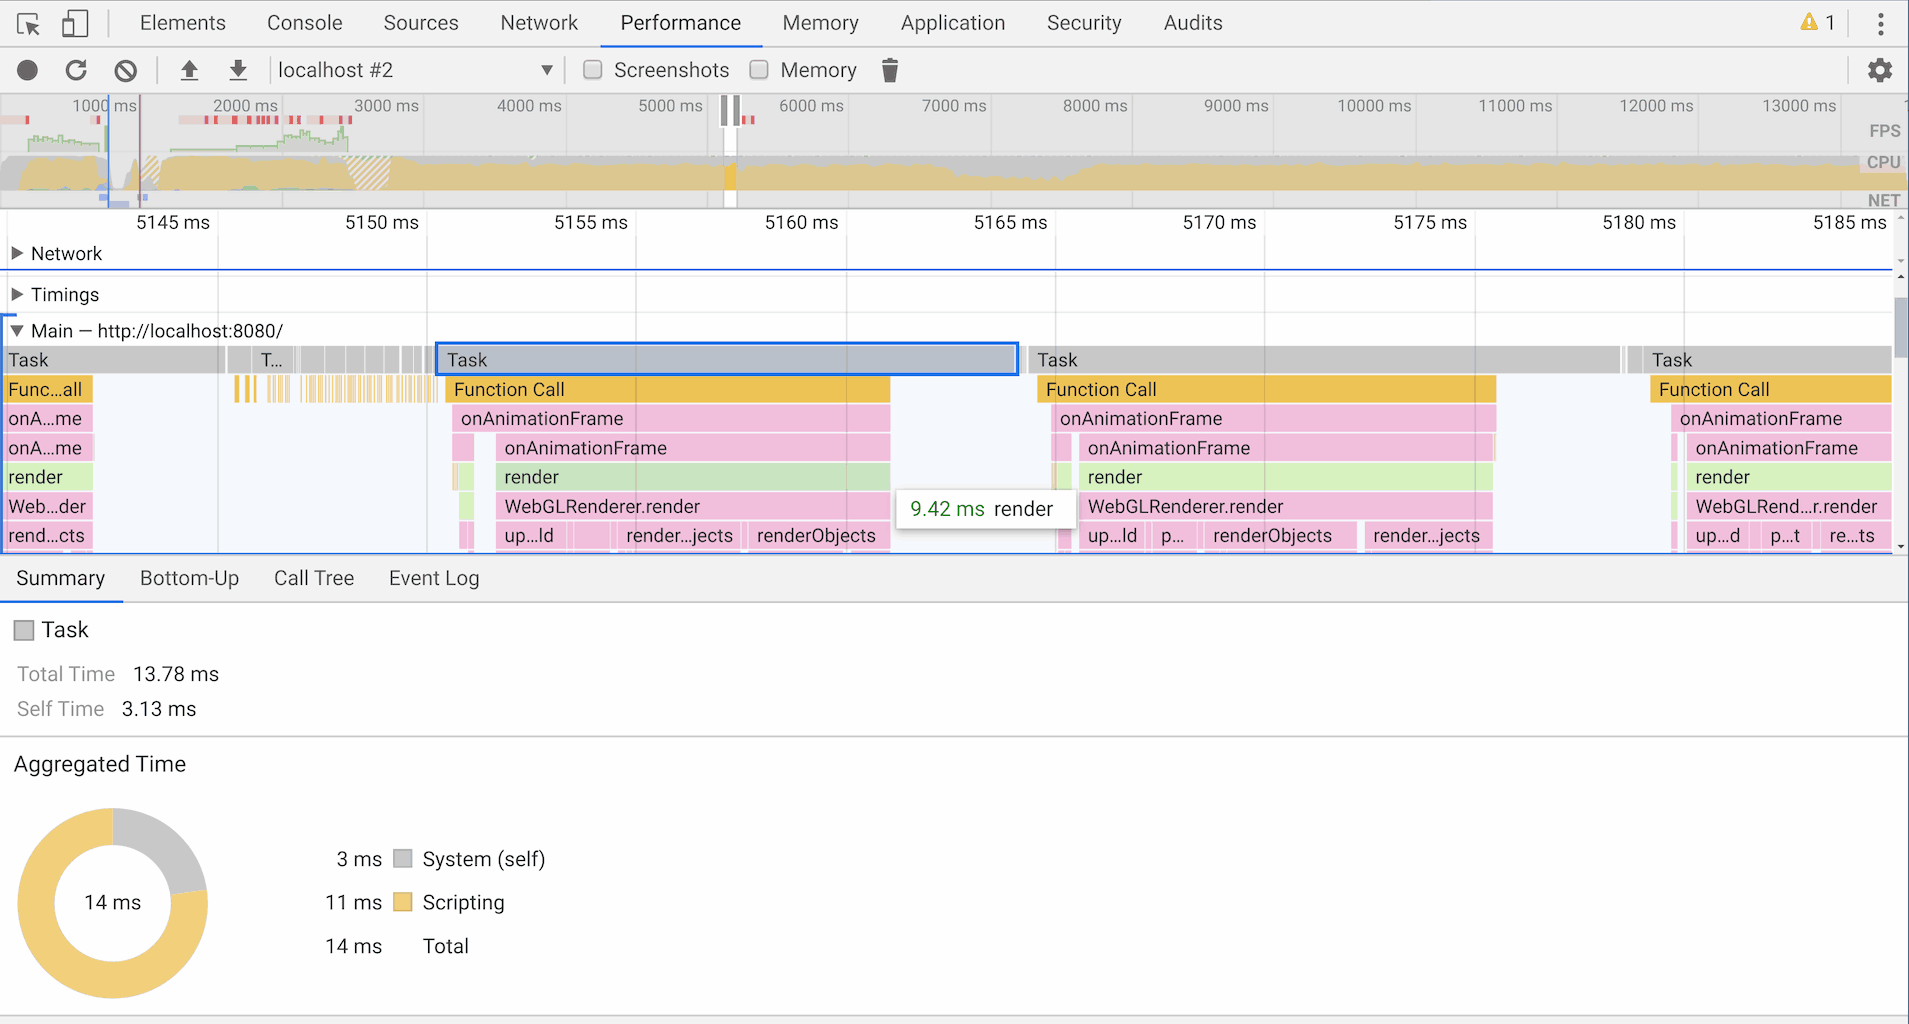Start recording a performance profile
The image size is (1909, 1024).
(28, 70)
